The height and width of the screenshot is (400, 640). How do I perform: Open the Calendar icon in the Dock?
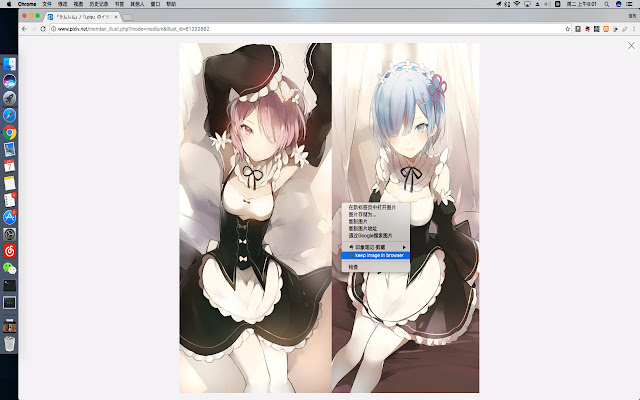[x=9, y=166]
